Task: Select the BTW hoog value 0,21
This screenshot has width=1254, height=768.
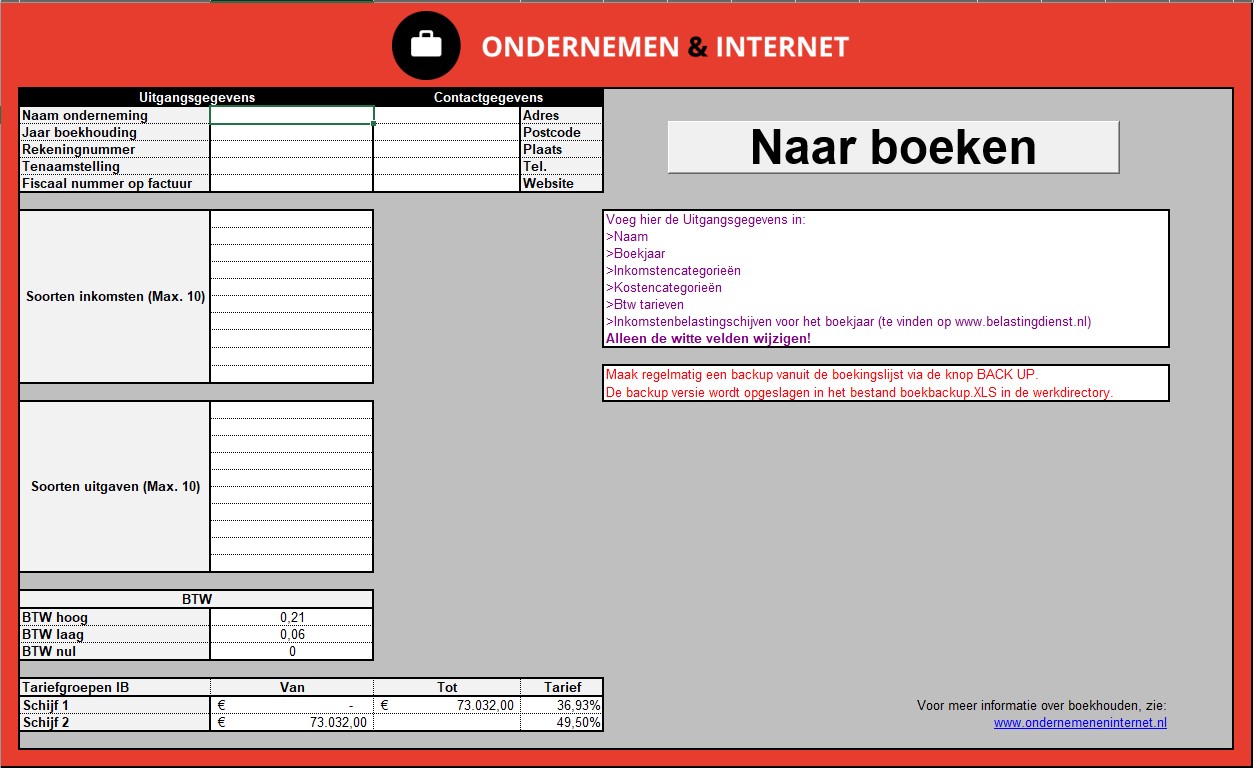Action: (290, 617)
